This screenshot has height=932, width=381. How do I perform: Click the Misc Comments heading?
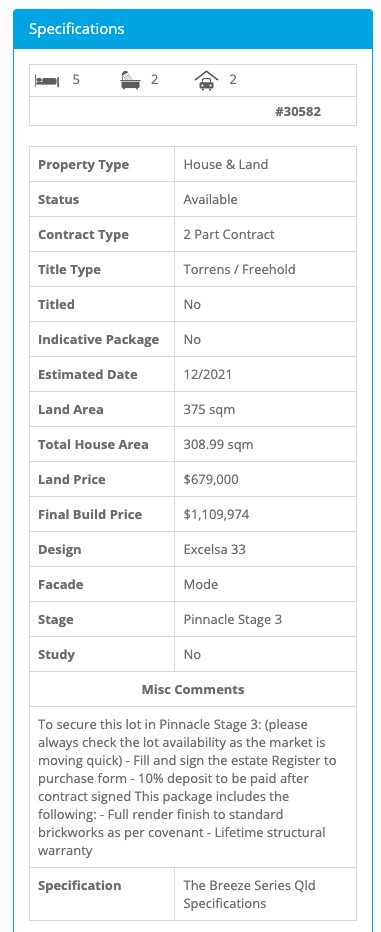[193, 689]
